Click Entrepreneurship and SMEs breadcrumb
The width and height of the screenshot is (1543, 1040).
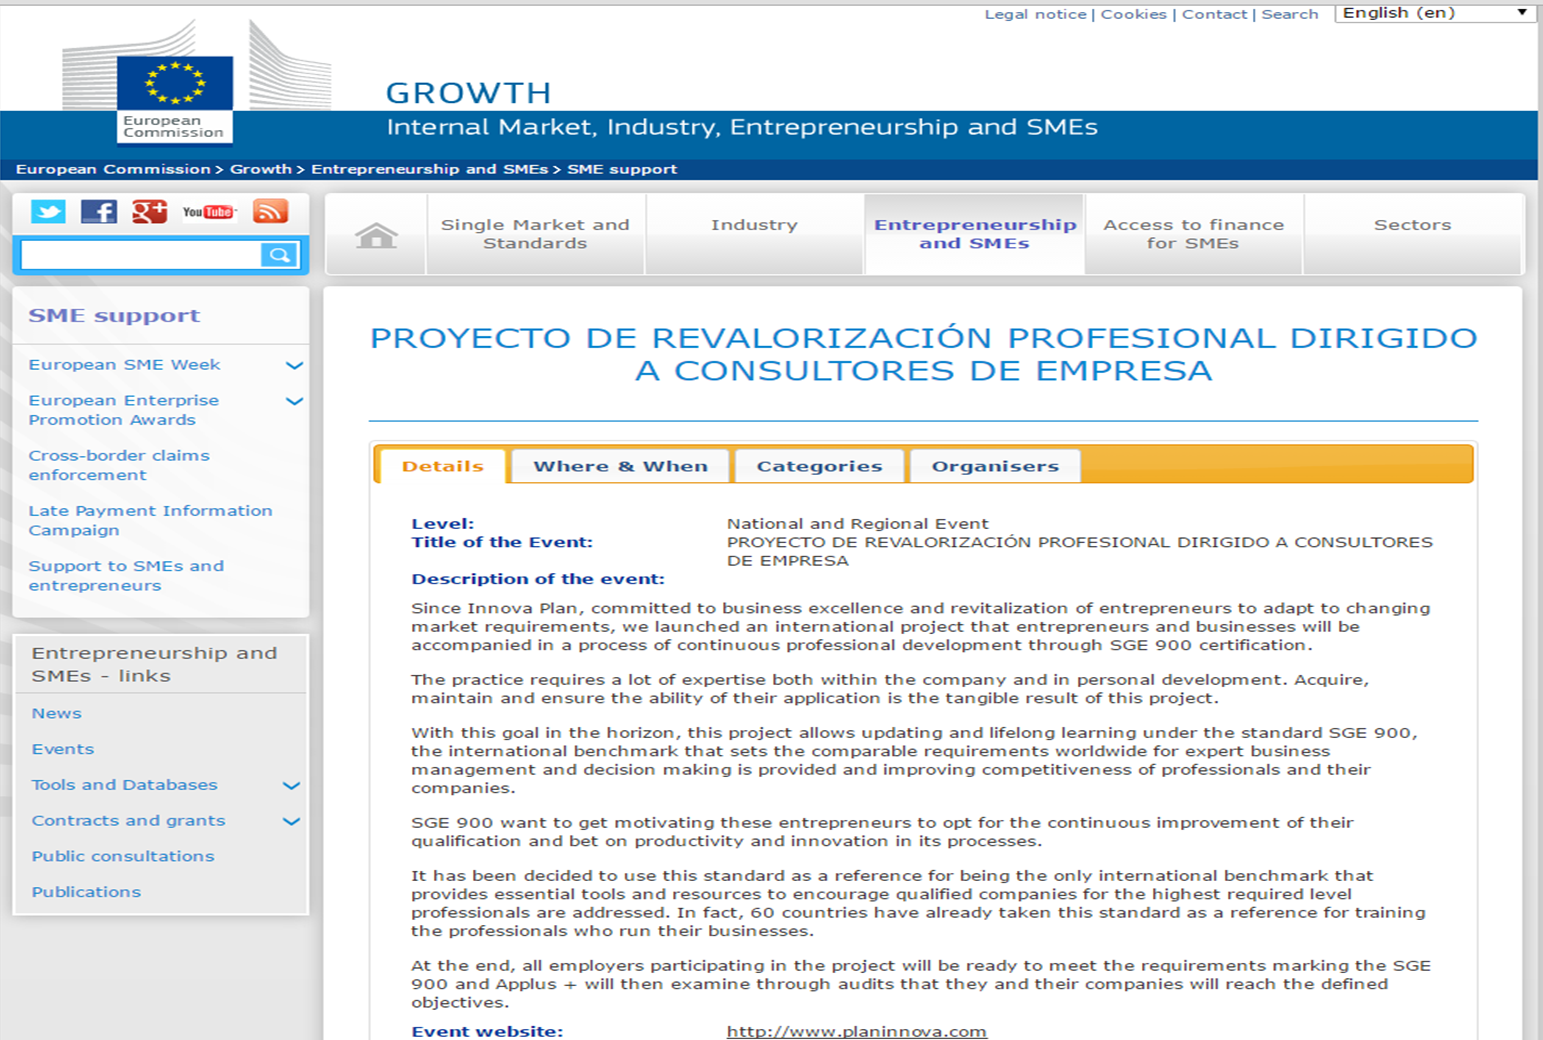(429, 169)
